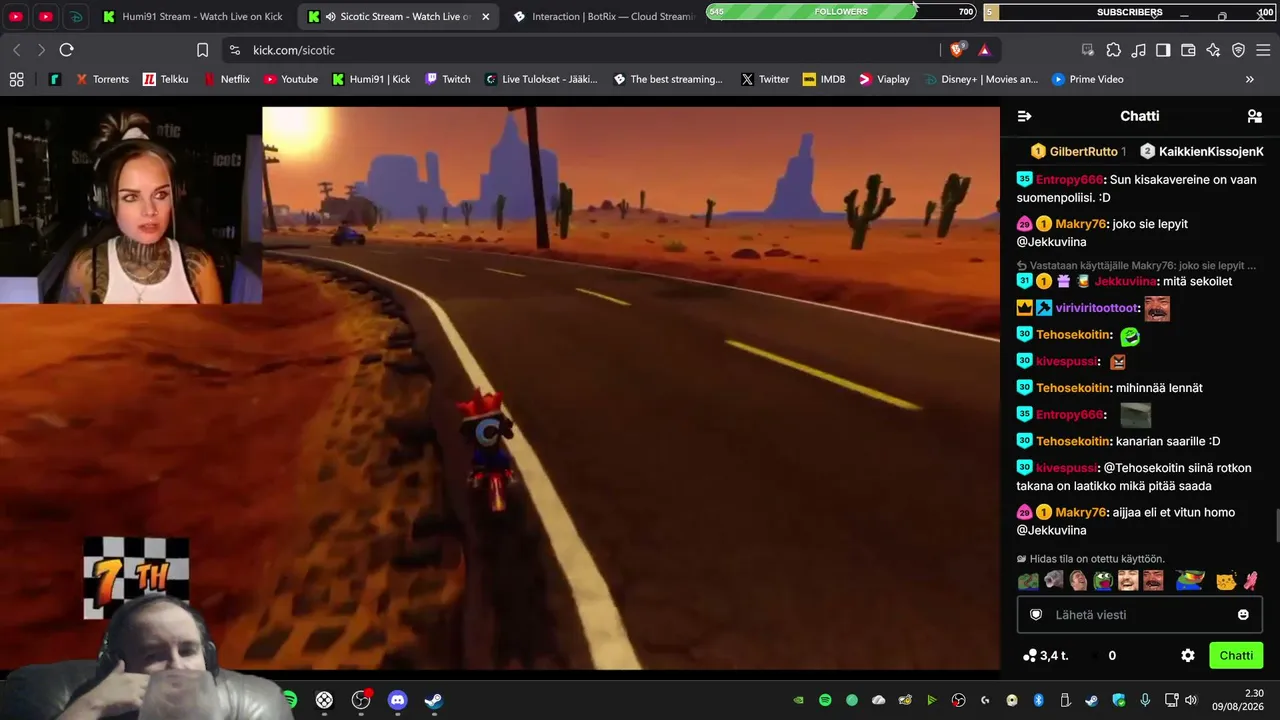Open the browser extensions puzzle icon
1280x720 pixels.
pyautogui.click(x=1113, y=50)
